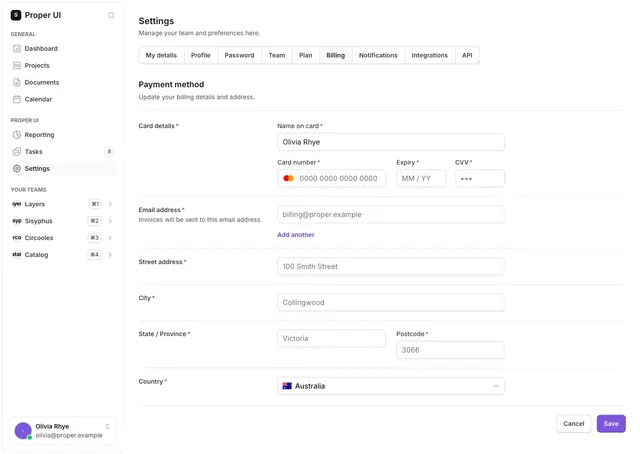Viewport: 640px width, 454px height.
Task: Click the Name on card field
Action: pos(391,142)
